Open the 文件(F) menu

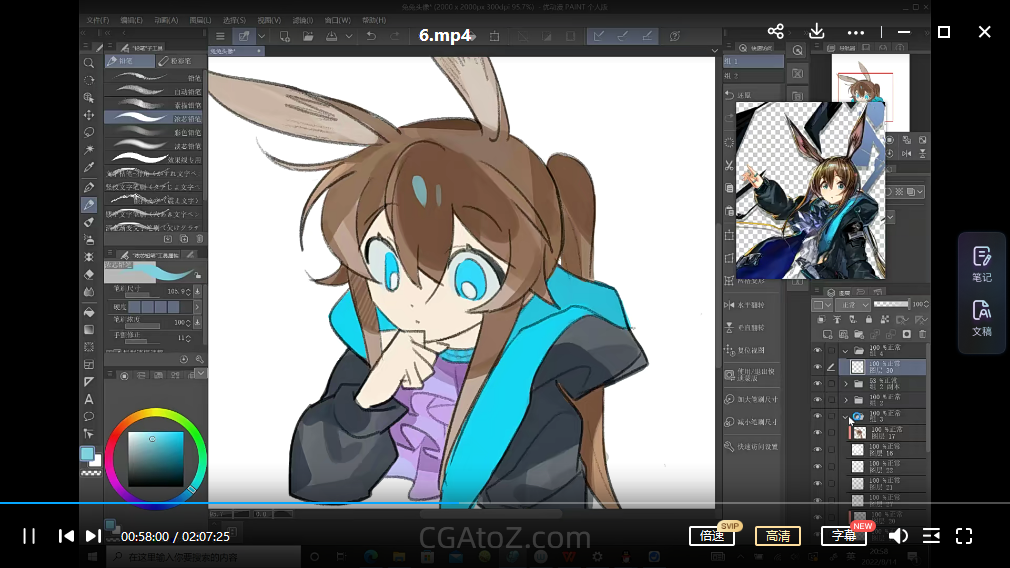[x=97, y=20]
